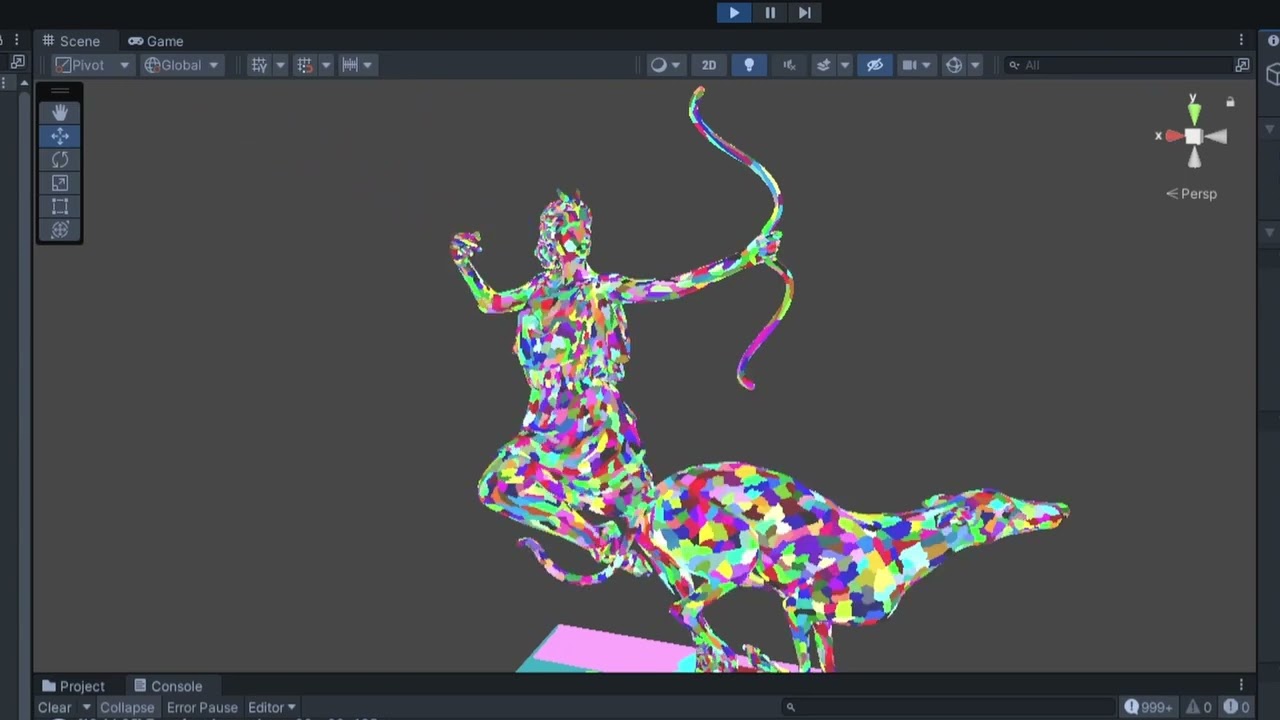Open the Global handle rotation dropdown
This screenshot has height=720, width=1280.
pos(181,65)
